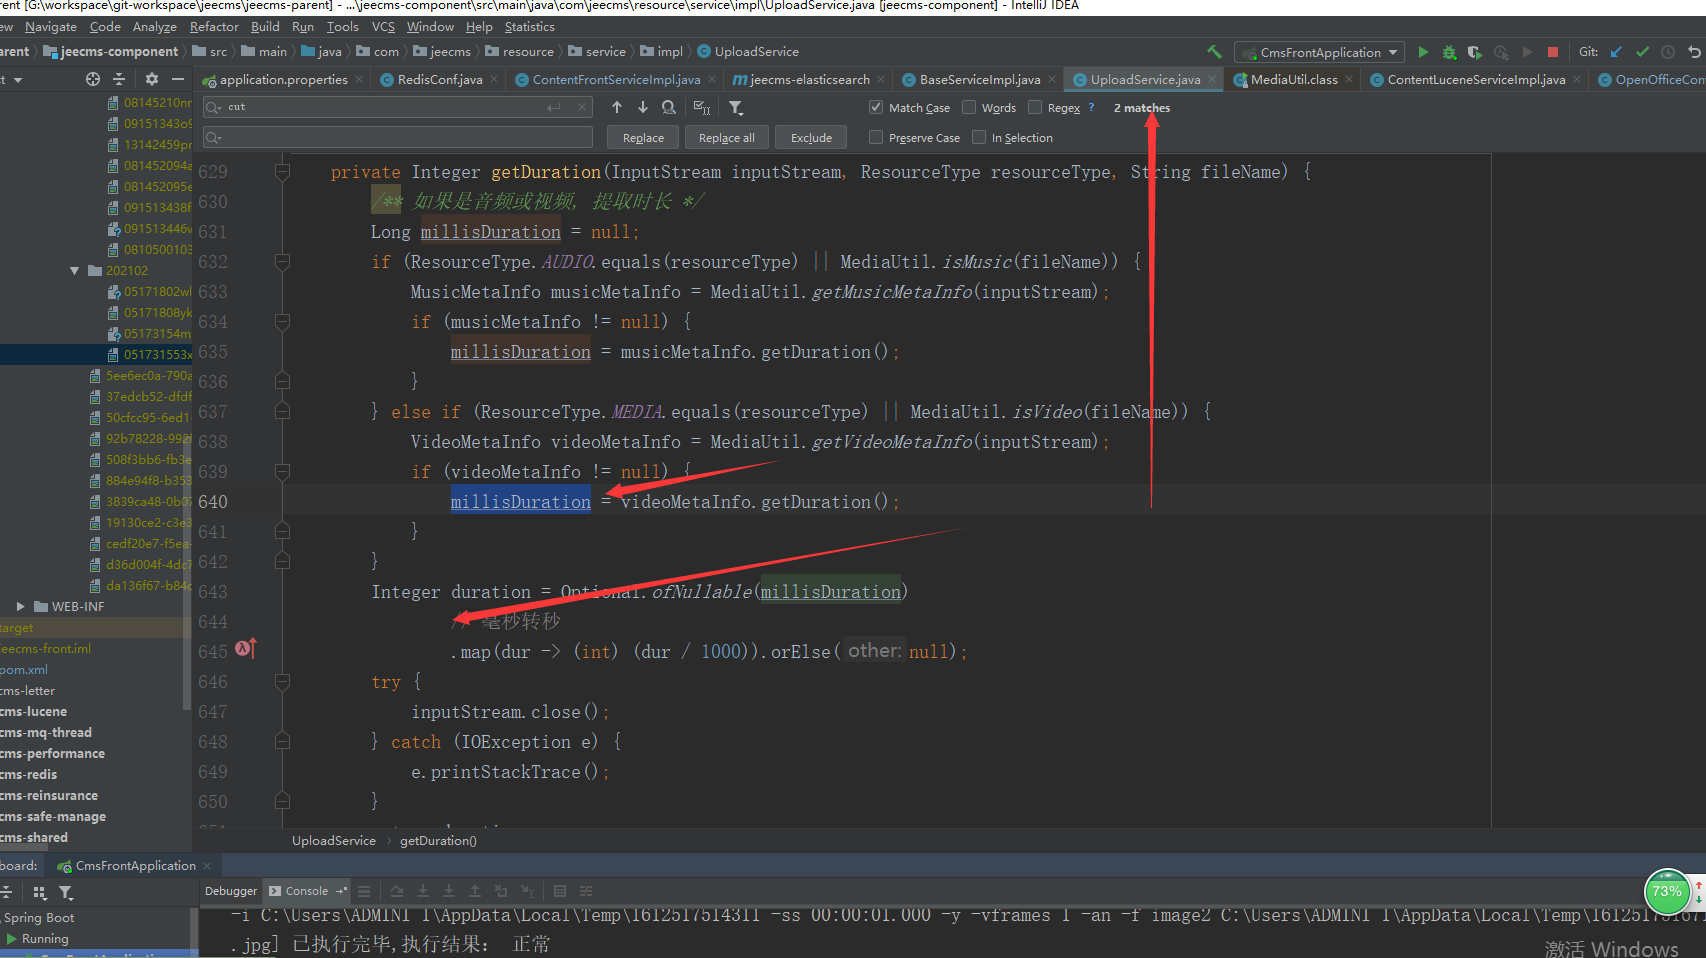Screen dimensions: 1706x958
Task: Commit changes with the Git checkmark
Action: 1642,52
